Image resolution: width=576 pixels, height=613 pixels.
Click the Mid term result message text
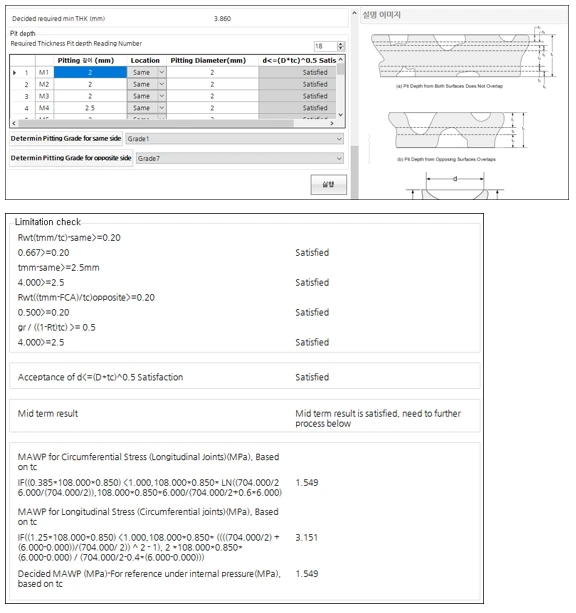coord(378,418)
